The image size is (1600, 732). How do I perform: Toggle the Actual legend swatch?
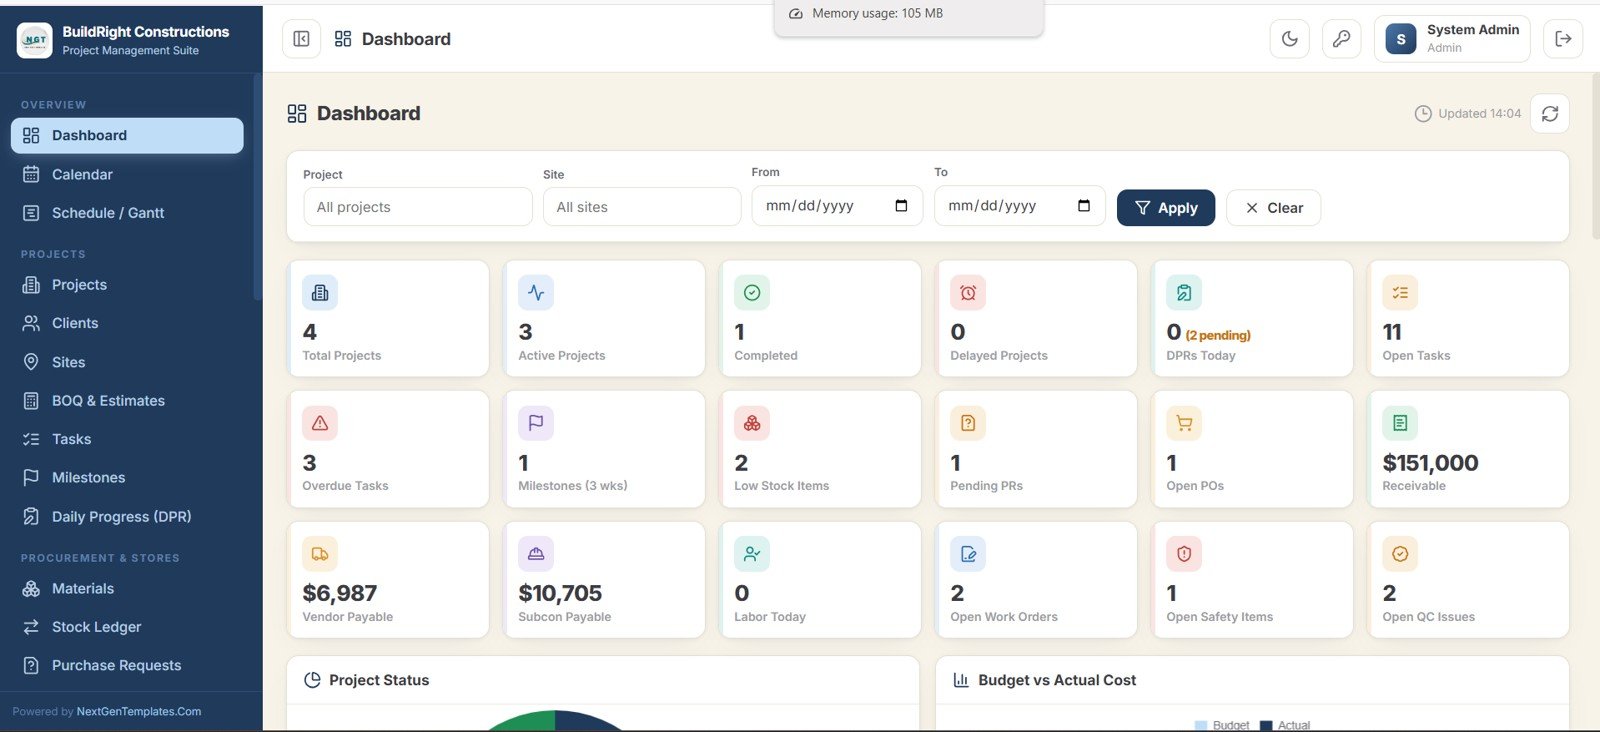coord(1267,726)
